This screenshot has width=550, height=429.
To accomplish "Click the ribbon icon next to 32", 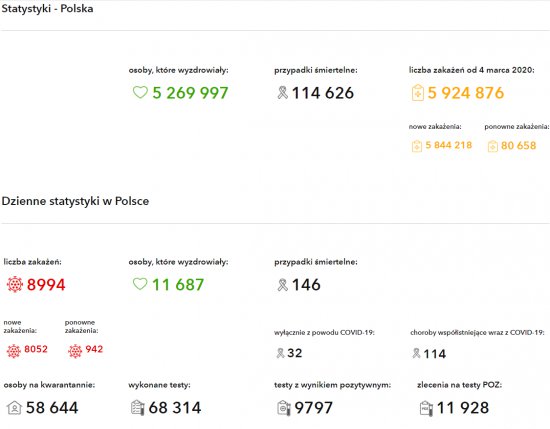I will coord(280,353).
